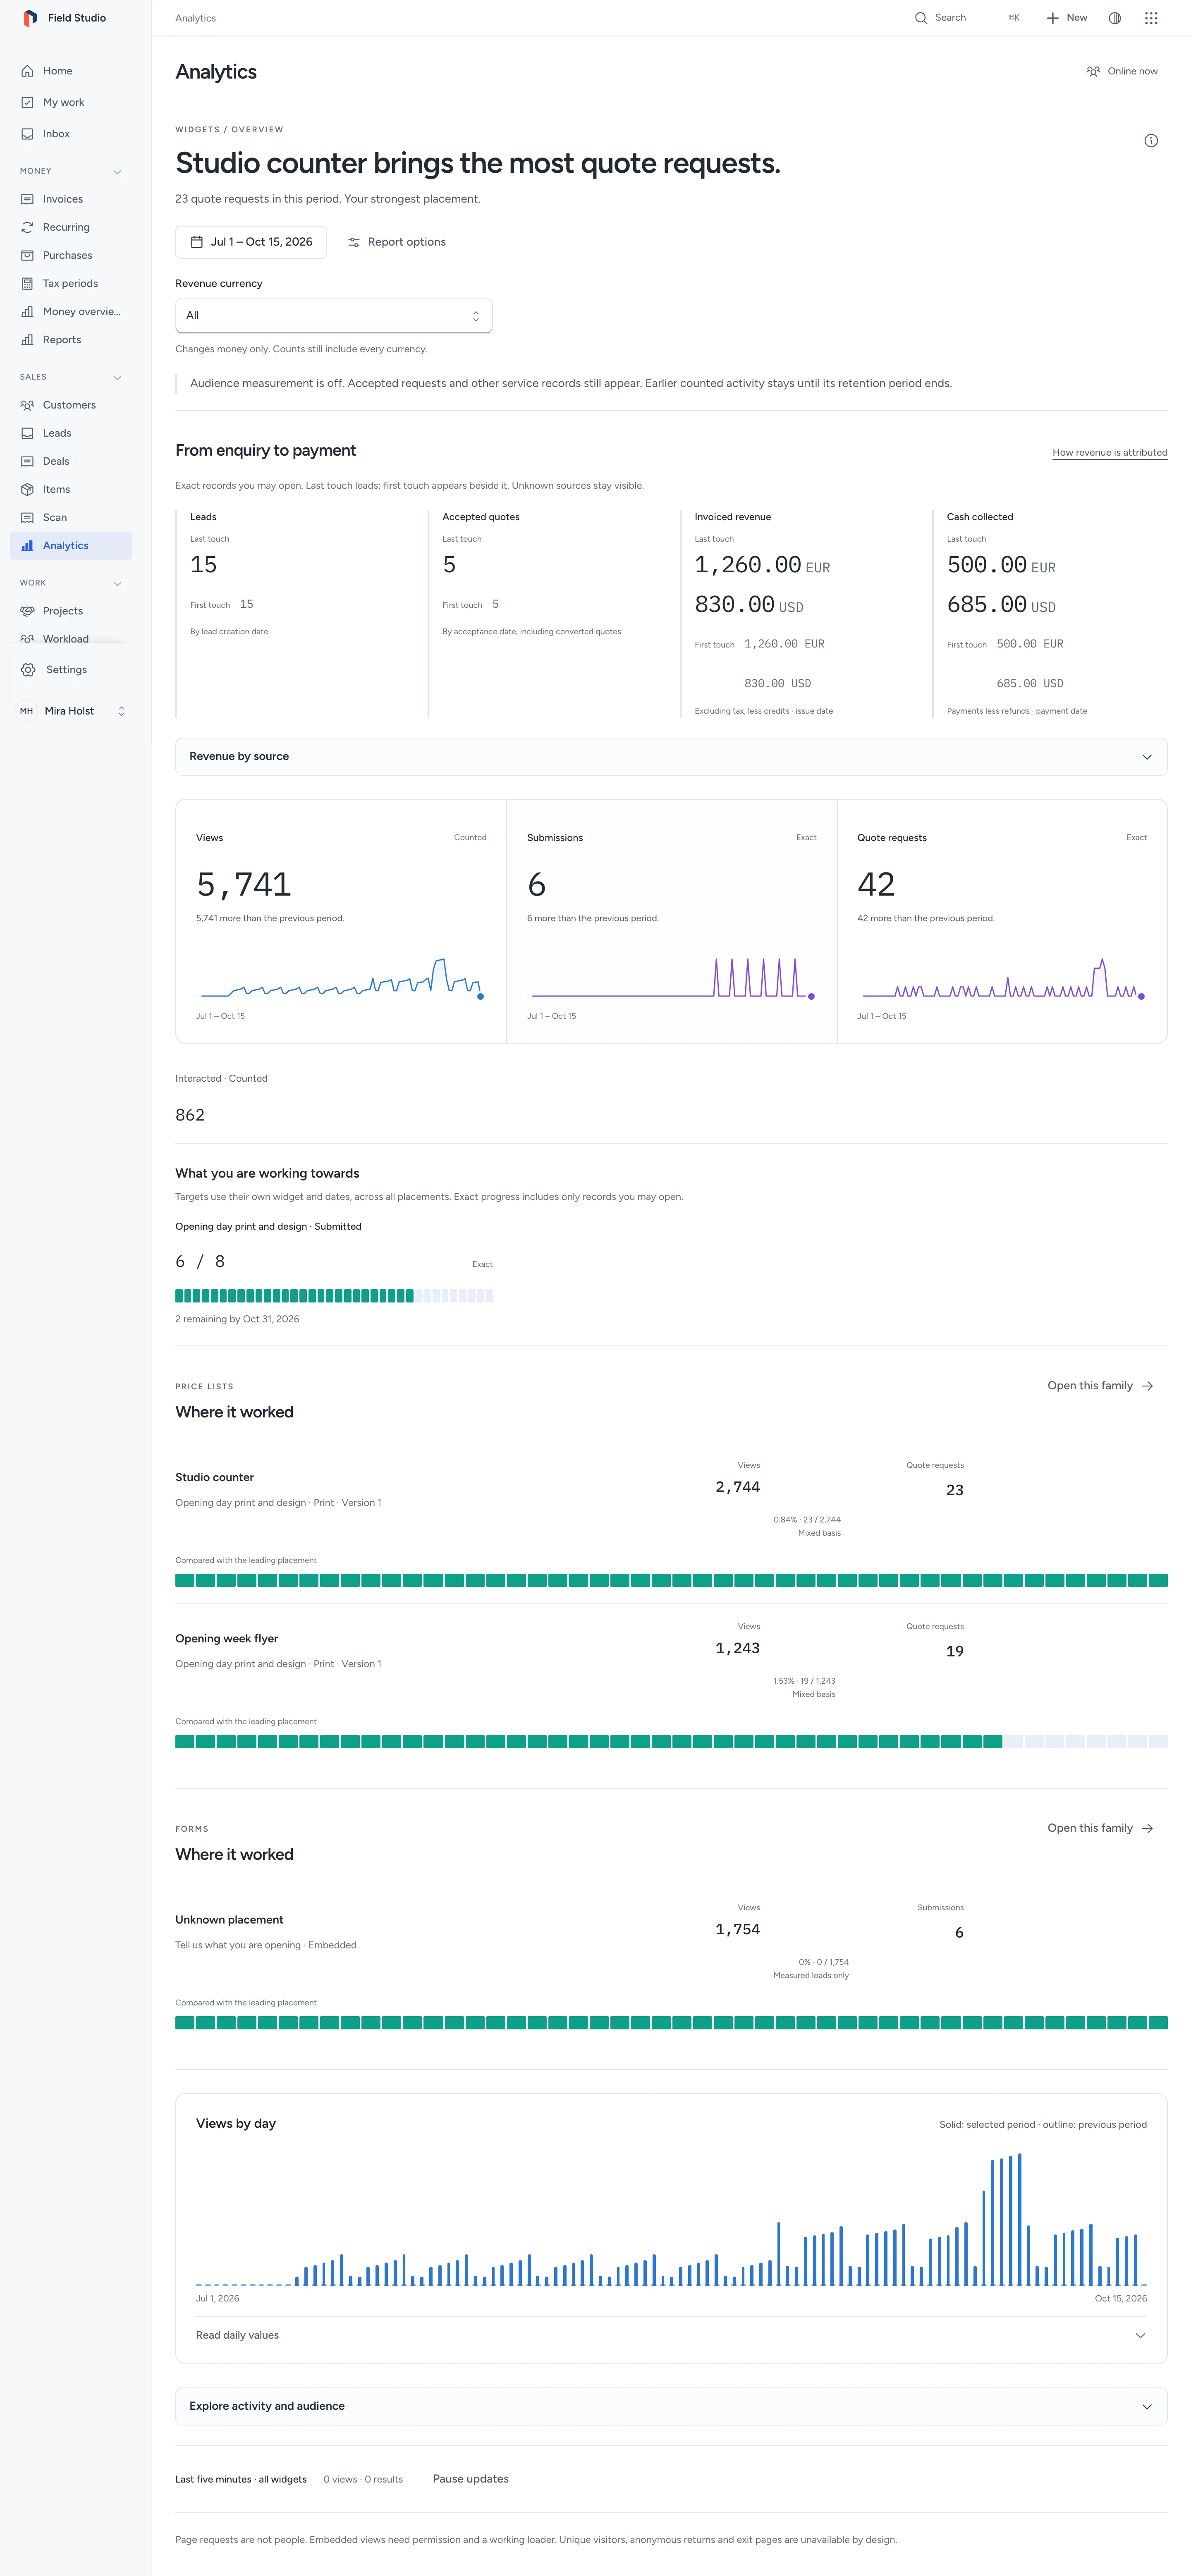Open Settings from the sidebar
This screenshot has height=2576, width=1191.
[71, 670]
